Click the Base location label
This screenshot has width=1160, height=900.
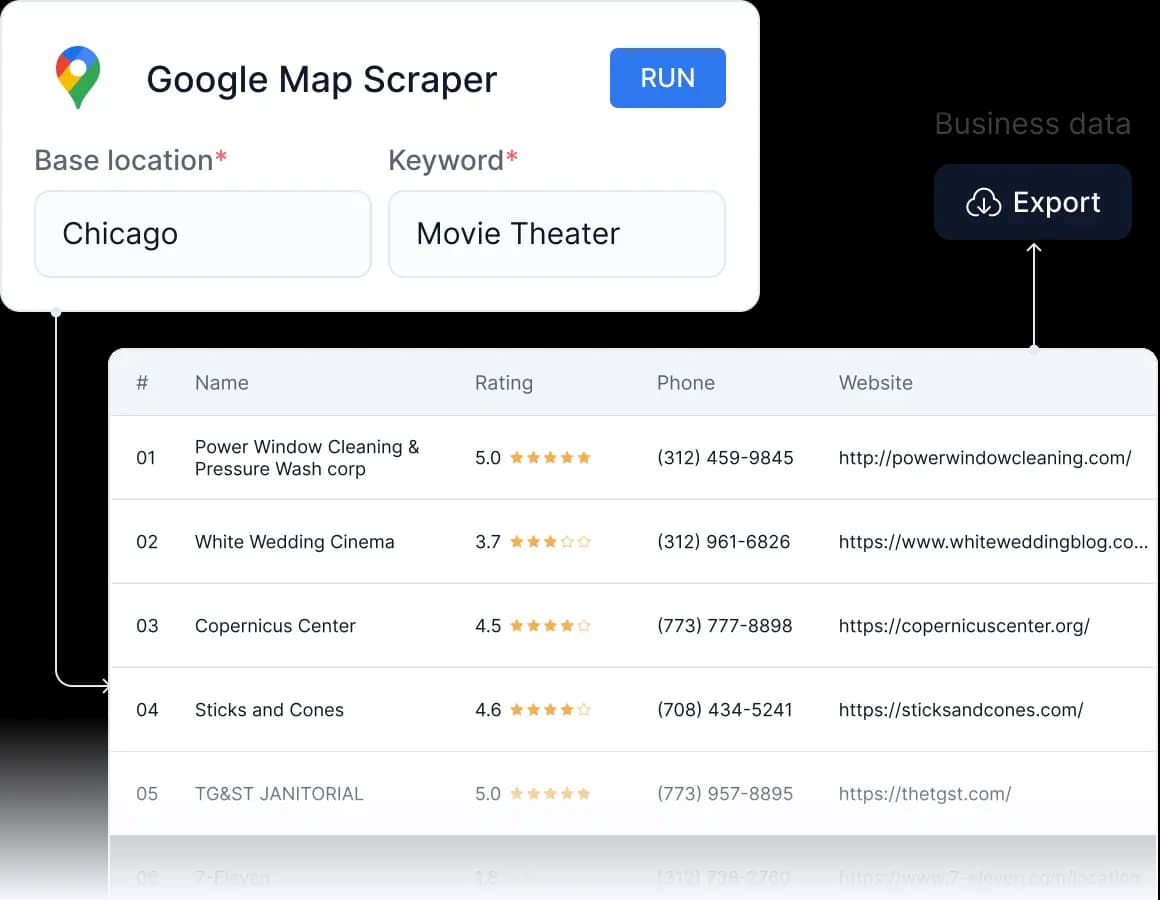coord(130,160)
